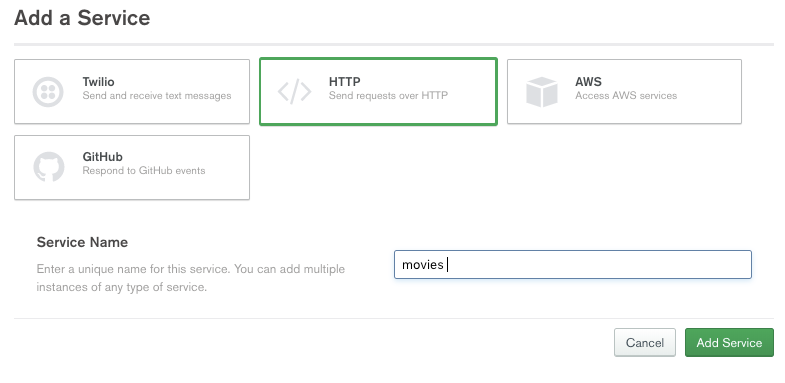Click the Service Name label
The width and height of the screenshot is (785, 383).
point(82,242)
